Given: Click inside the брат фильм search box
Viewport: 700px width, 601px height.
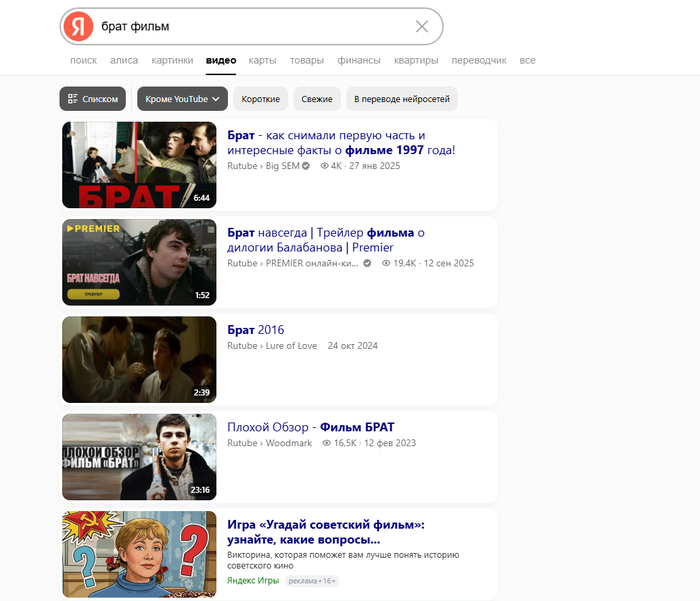Looking at the screenshot, I should coord(250,26).
